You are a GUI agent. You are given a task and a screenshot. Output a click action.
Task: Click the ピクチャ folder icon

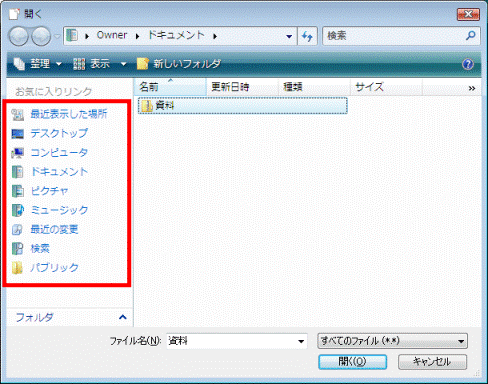coord(18,191)
